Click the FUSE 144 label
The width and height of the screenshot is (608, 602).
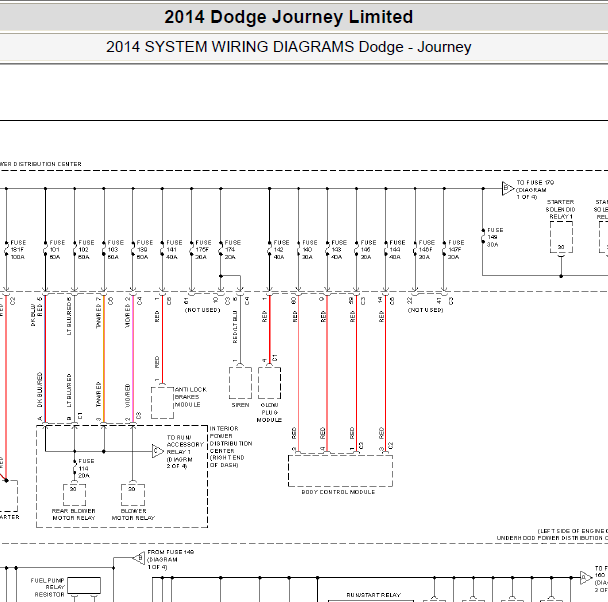pyautogui.click(x=397, y=250)
